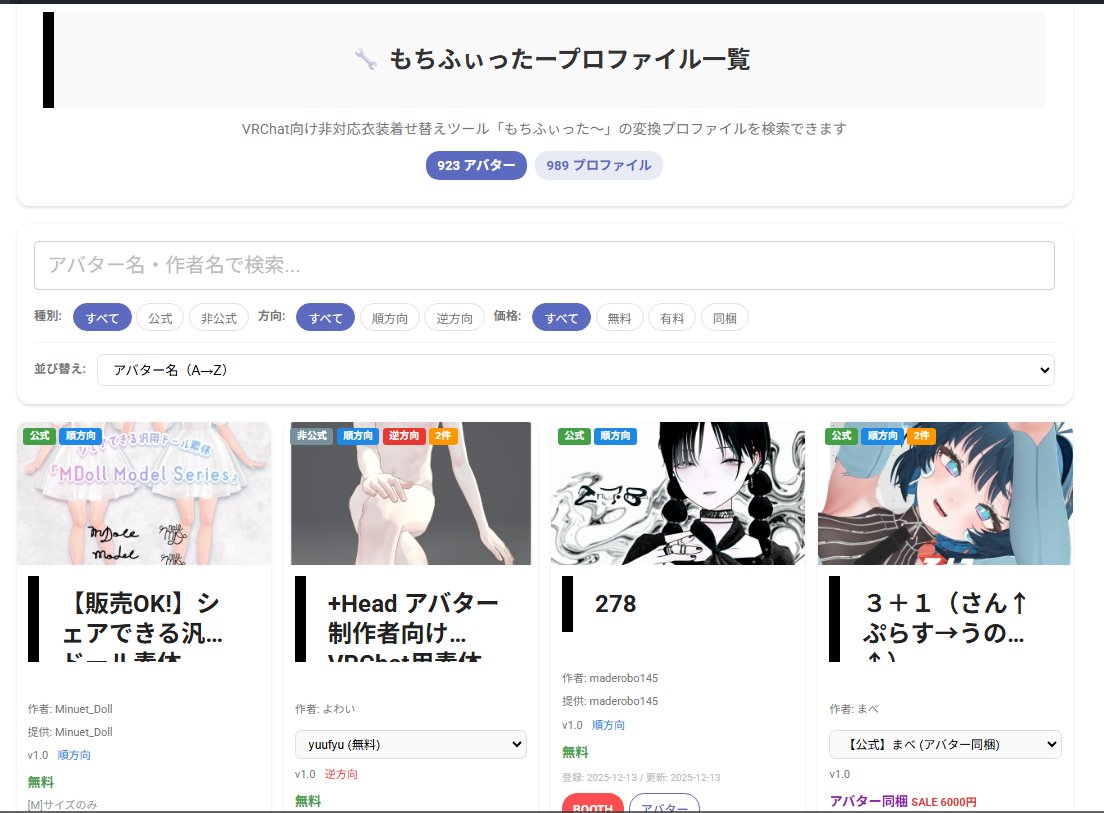This screenshot has height=813, width=1104.
Task: Click the 登録: 2025-12-13 date line
Action: click(641, 778)
